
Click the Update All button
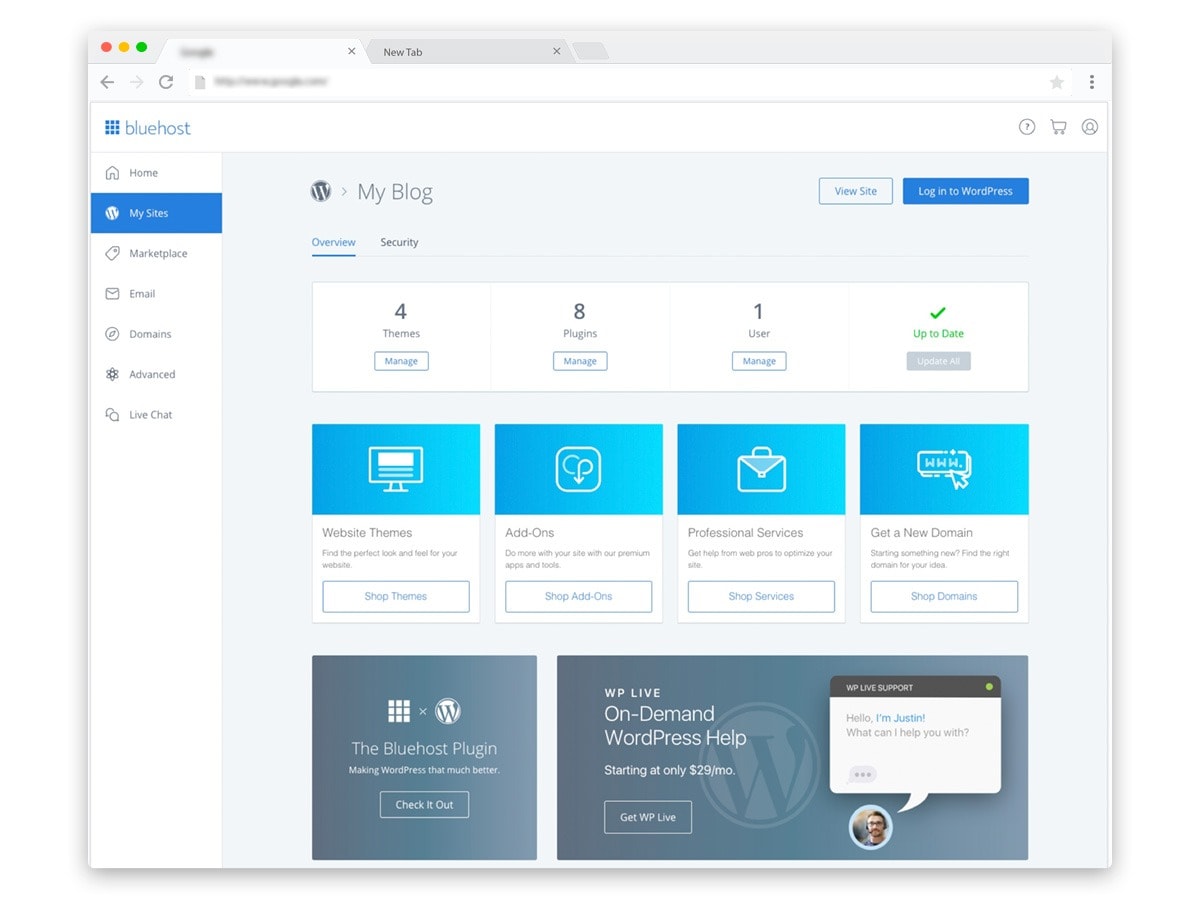(x=938, y=361)
